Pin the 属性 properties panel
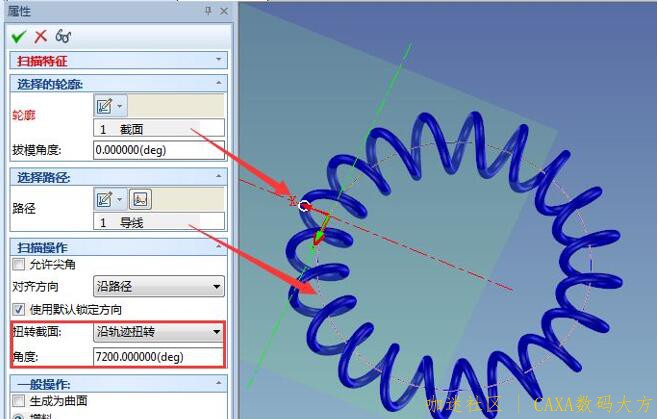This screenshot has height=419, width=658. [x=208, y=11]
